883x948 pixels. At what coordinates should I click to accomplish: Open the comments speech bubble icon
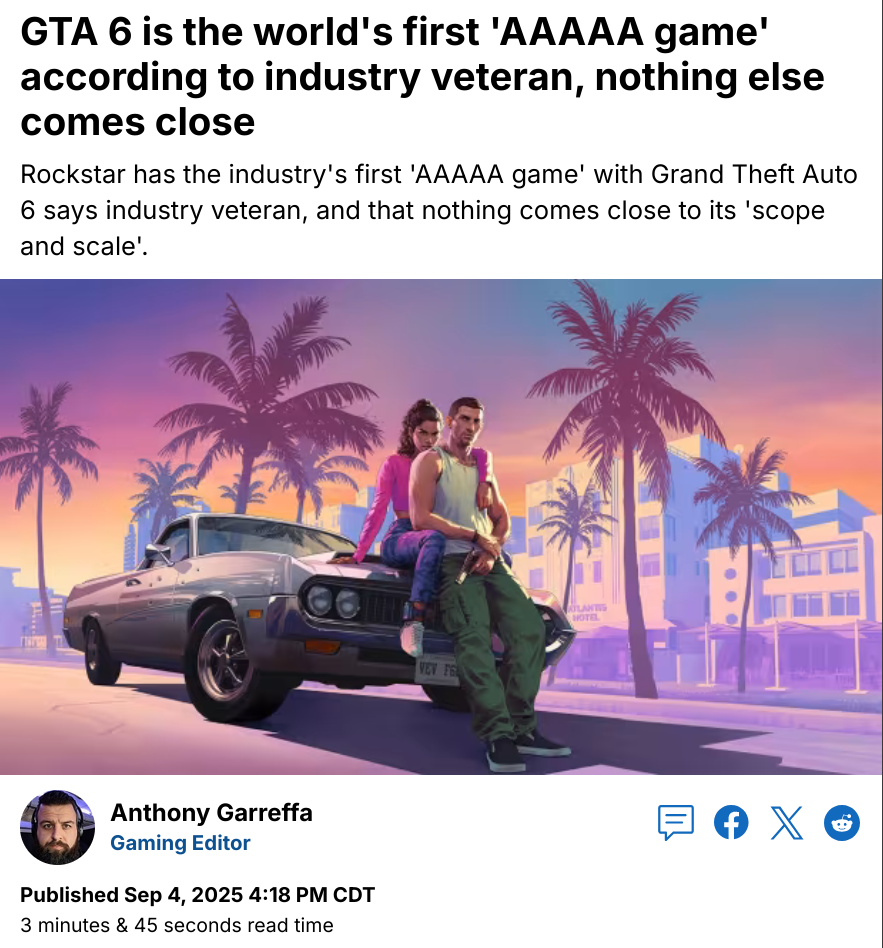[676, 822]
